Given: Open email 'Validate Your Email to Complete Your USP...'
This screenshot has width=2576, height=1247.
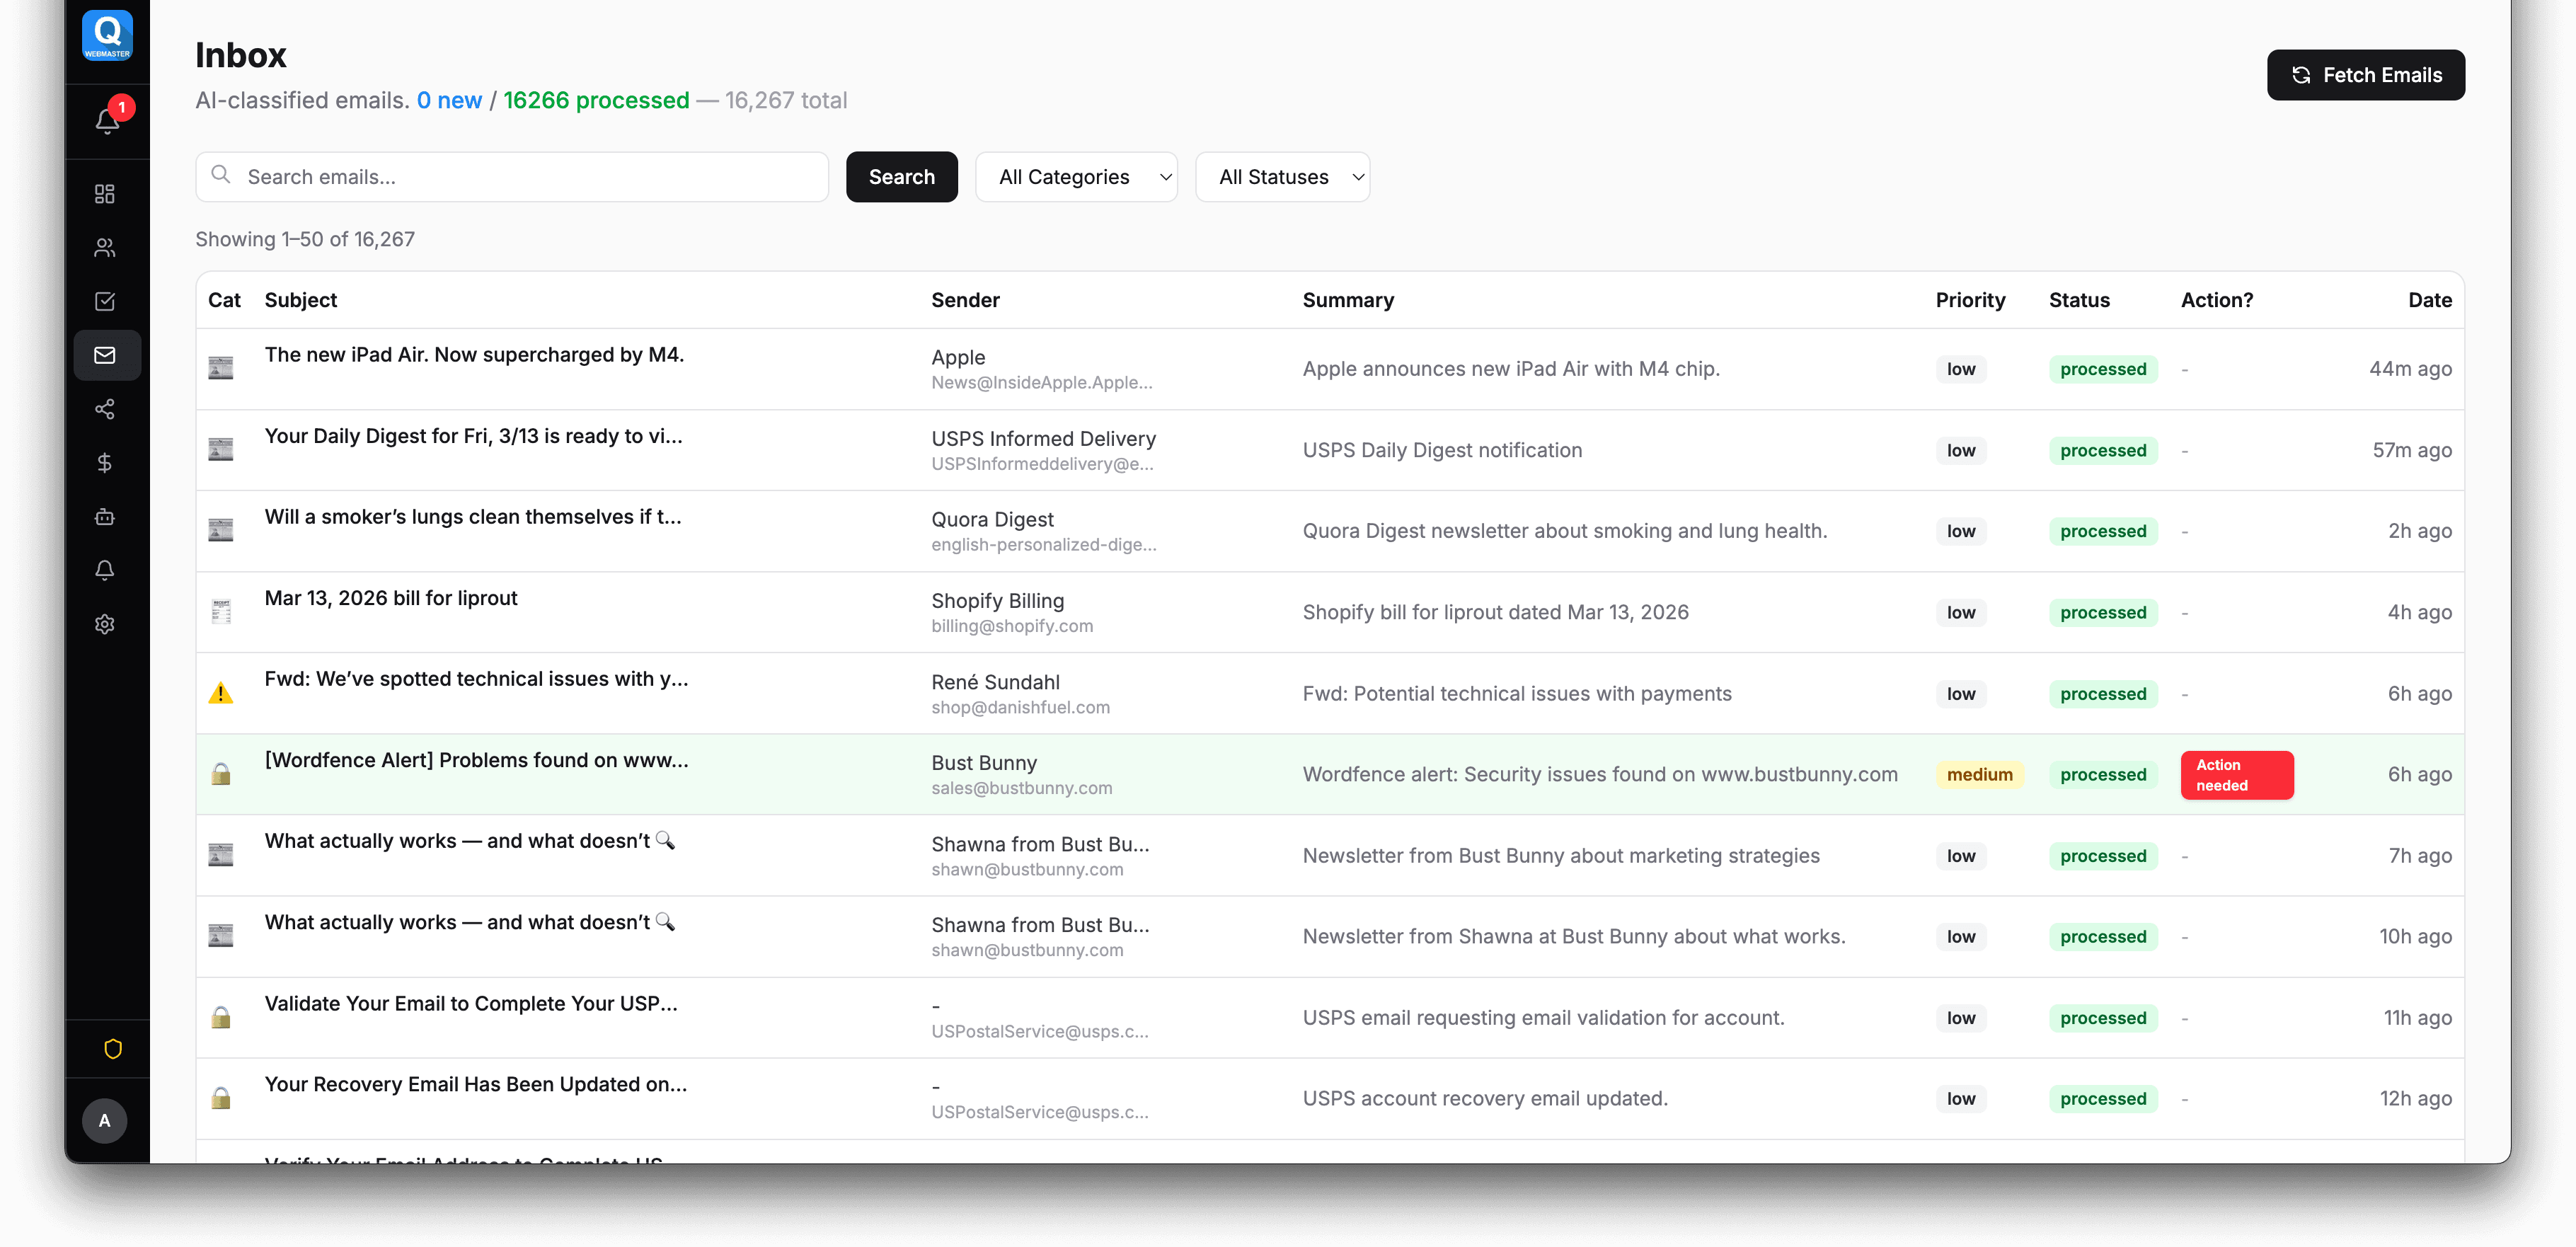Looking at the screenshot, I should coord(471,1003).
